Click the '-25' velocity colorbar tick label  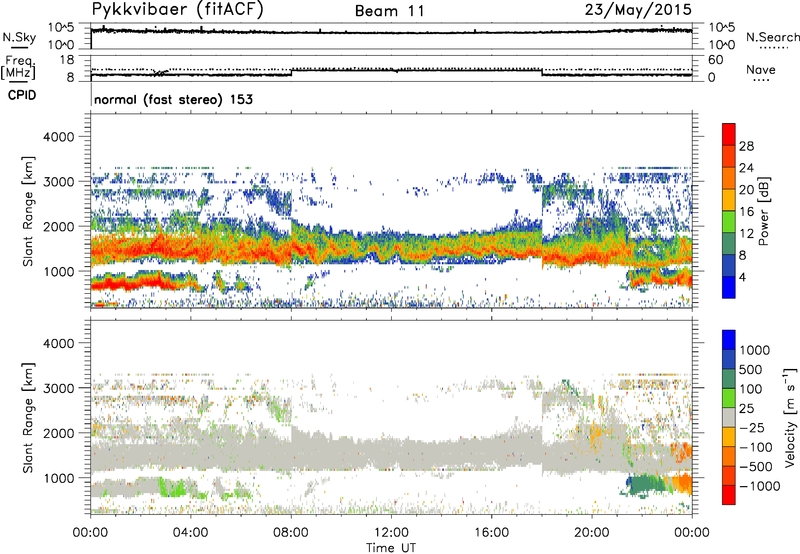tap(752, 427)
